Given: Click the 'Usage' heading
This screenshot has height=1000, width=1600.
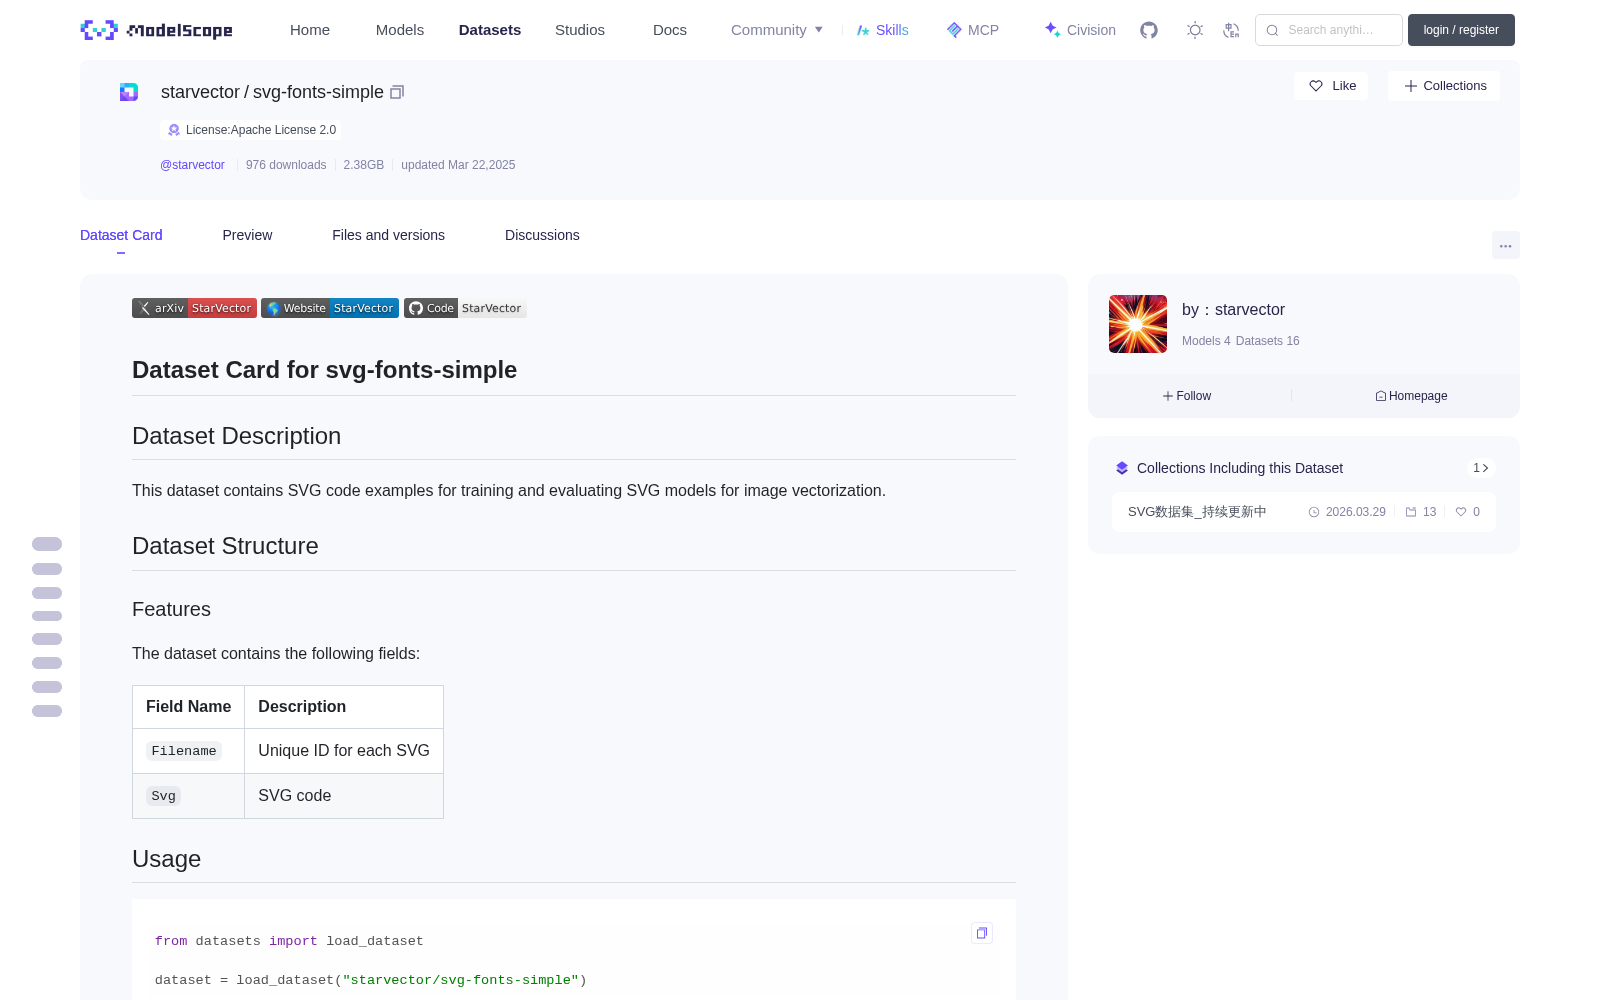Looking at the screenshot, I should (x=166, y=859).
